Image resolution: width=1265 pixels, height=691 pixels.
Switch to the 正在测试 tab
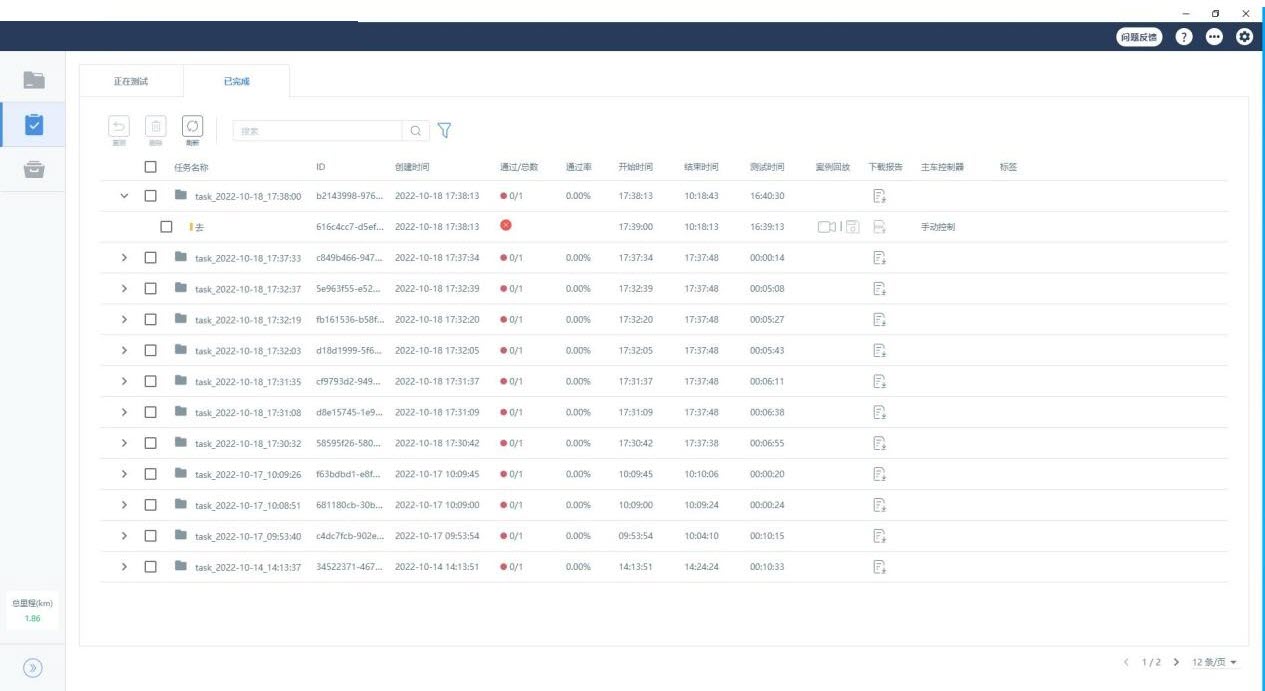click(x=130, y=81)
